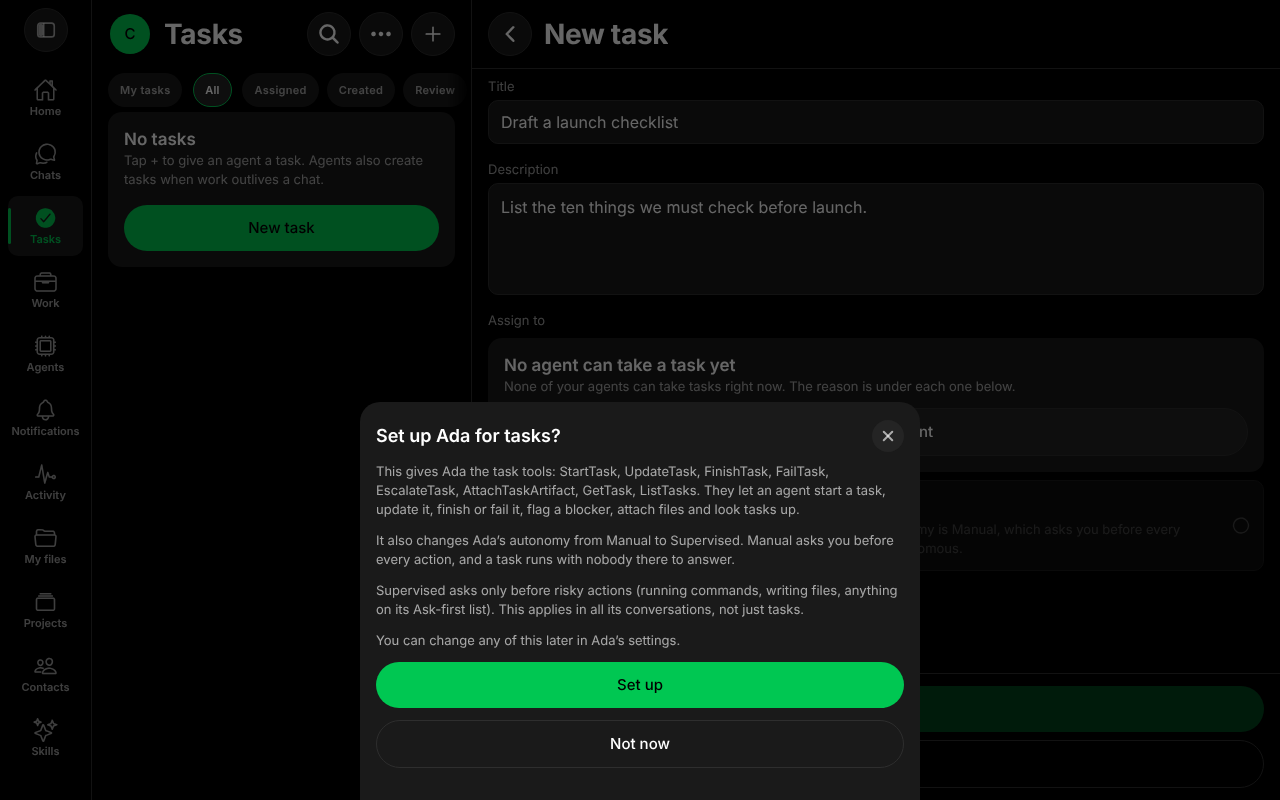Collapse the sidebar panel icon
The width and height of the screenshot is (1280, 800).
click(x=45, y=30)
